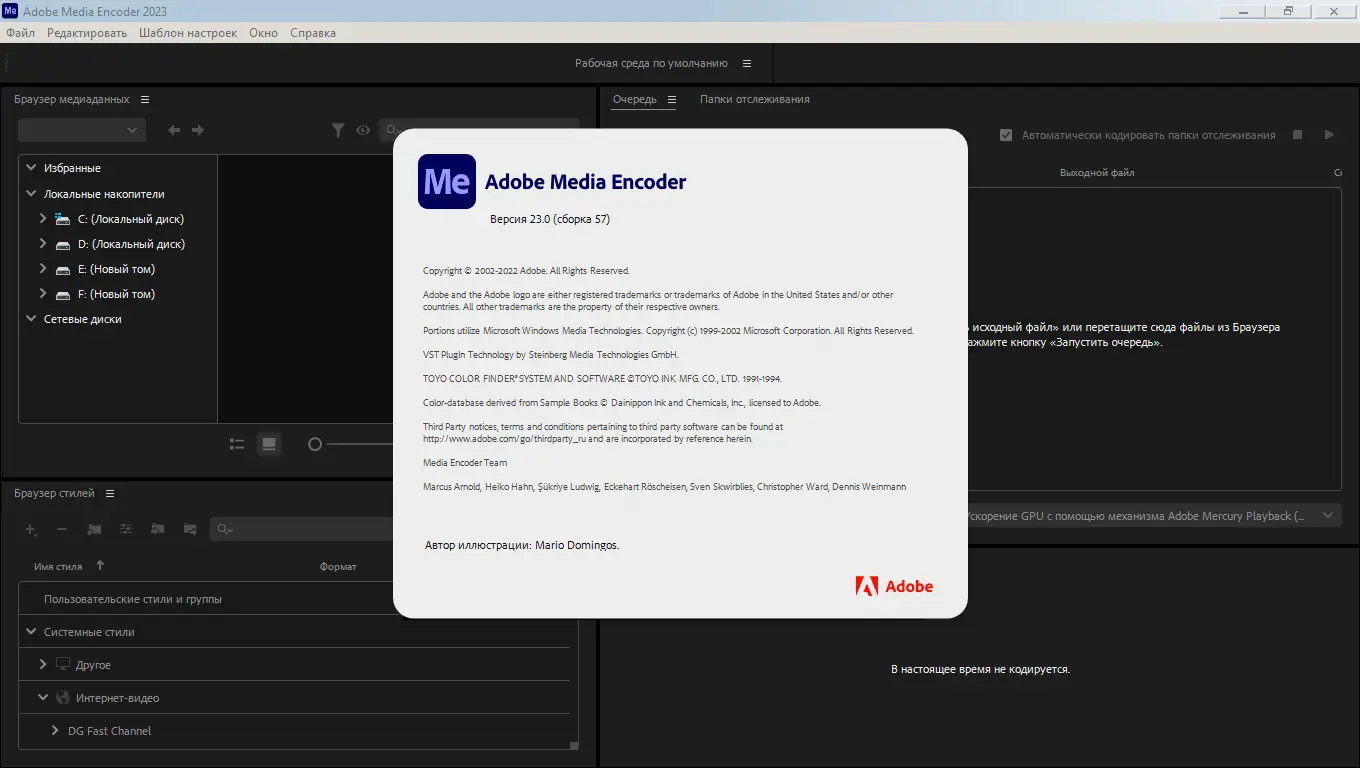This screenshot has height=768, width=1360.
Task: Open the workspace menu icon beside Рабочая среда
Action: [x=747, y=63]
